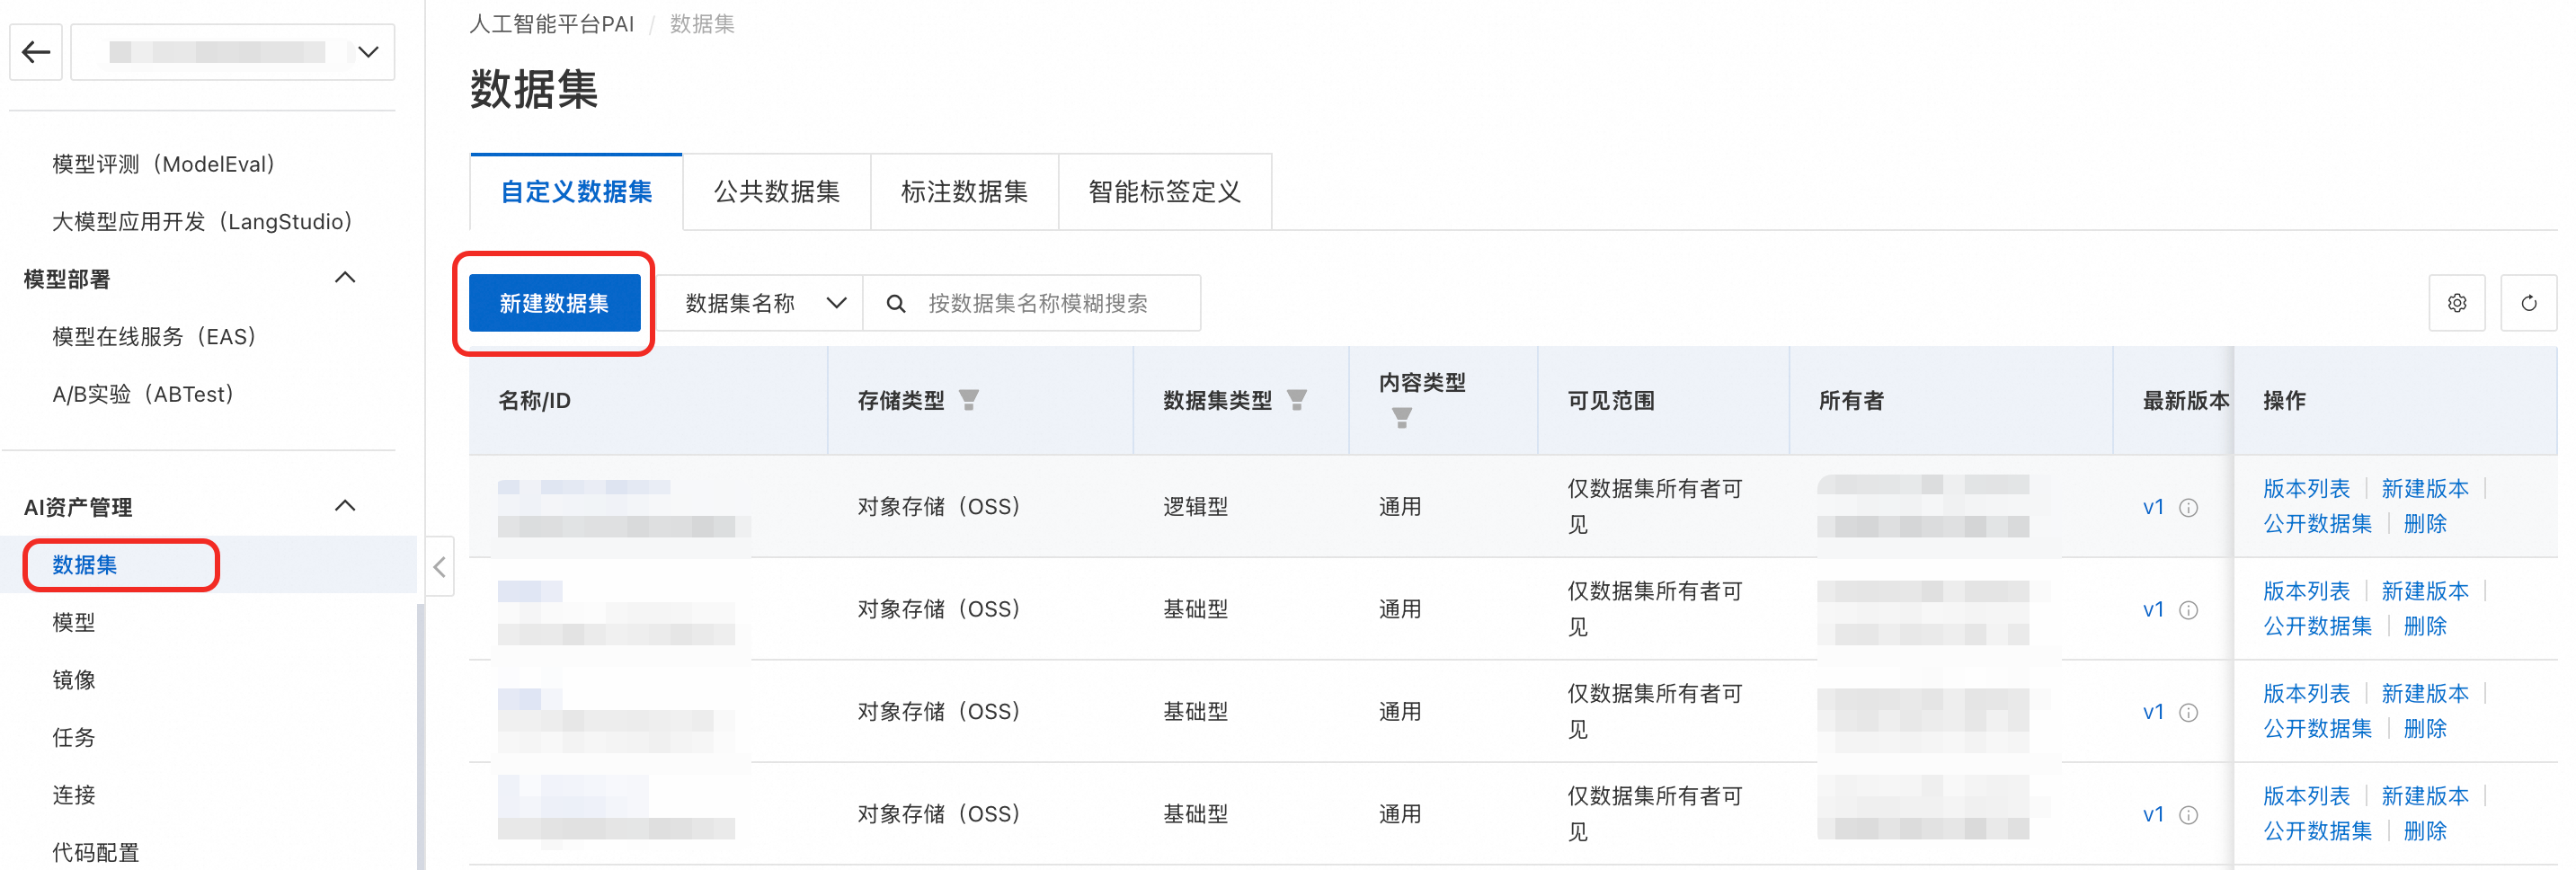Click 逻辑型 in the dataset type column
The width and height of the screenshot is (2576, 870).
[x=1195, y=507]
